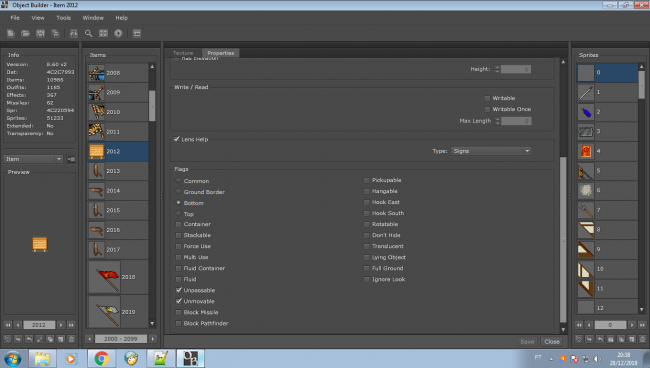
Task: Select item 2013 in the Items list
Action: [118, 171]
